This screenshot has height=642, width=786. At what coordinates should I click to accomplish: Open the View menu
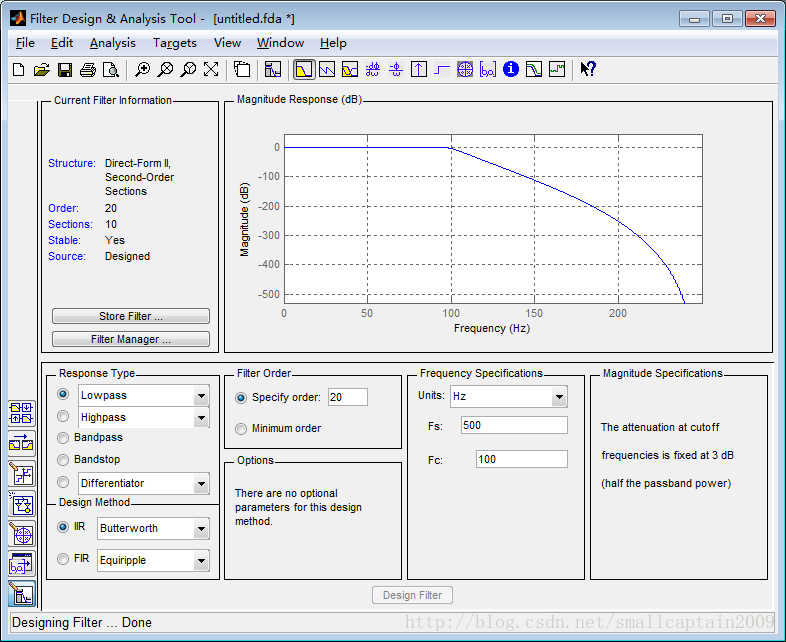[x=227, y=43]
